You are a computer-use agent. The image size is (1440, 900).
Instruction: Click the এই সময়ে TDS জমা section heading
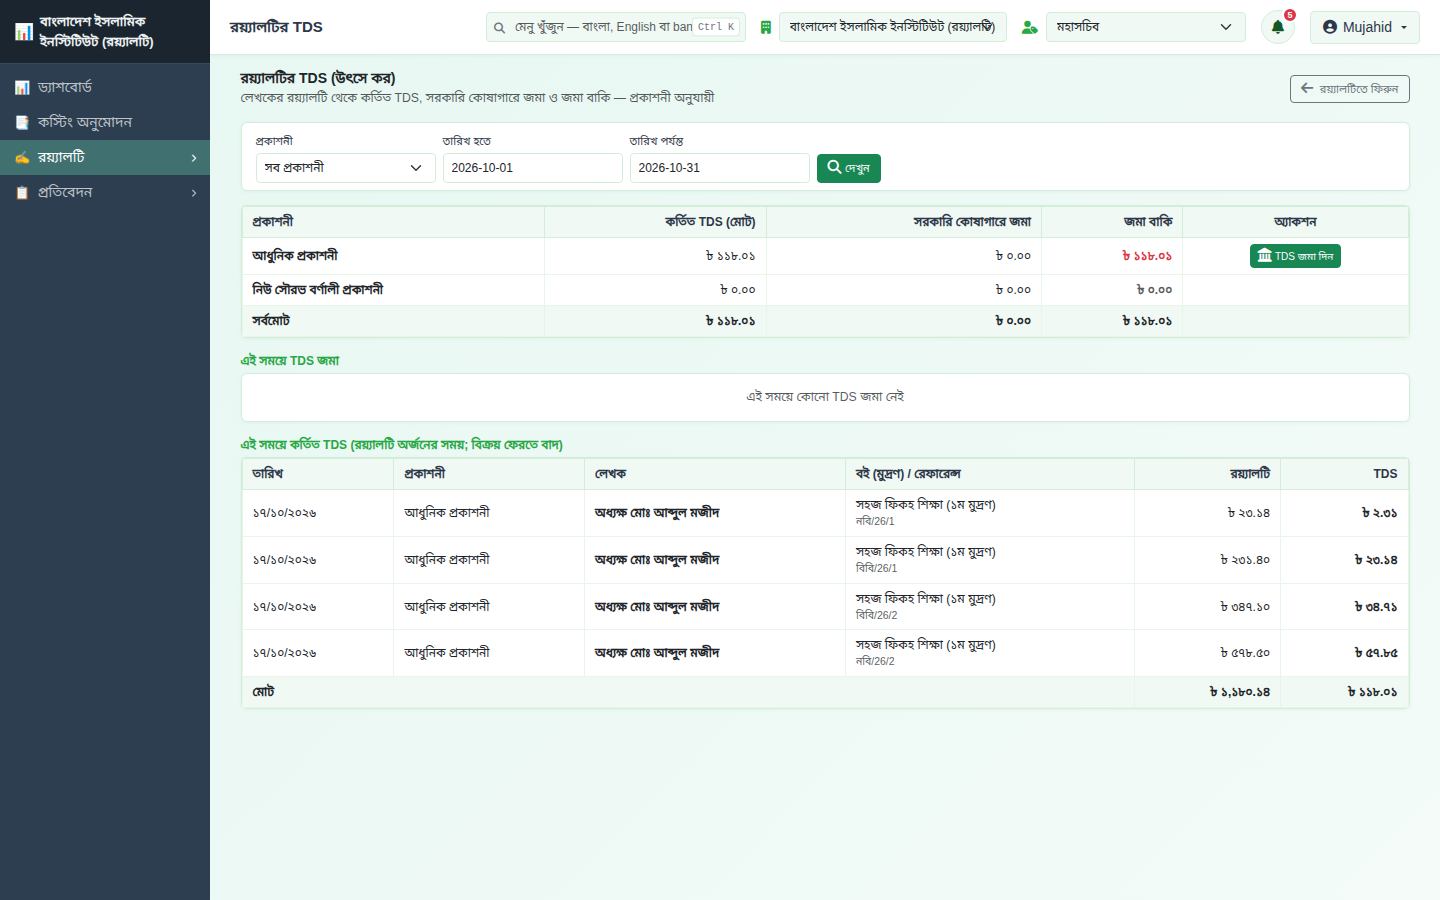(x=290, y=361)
